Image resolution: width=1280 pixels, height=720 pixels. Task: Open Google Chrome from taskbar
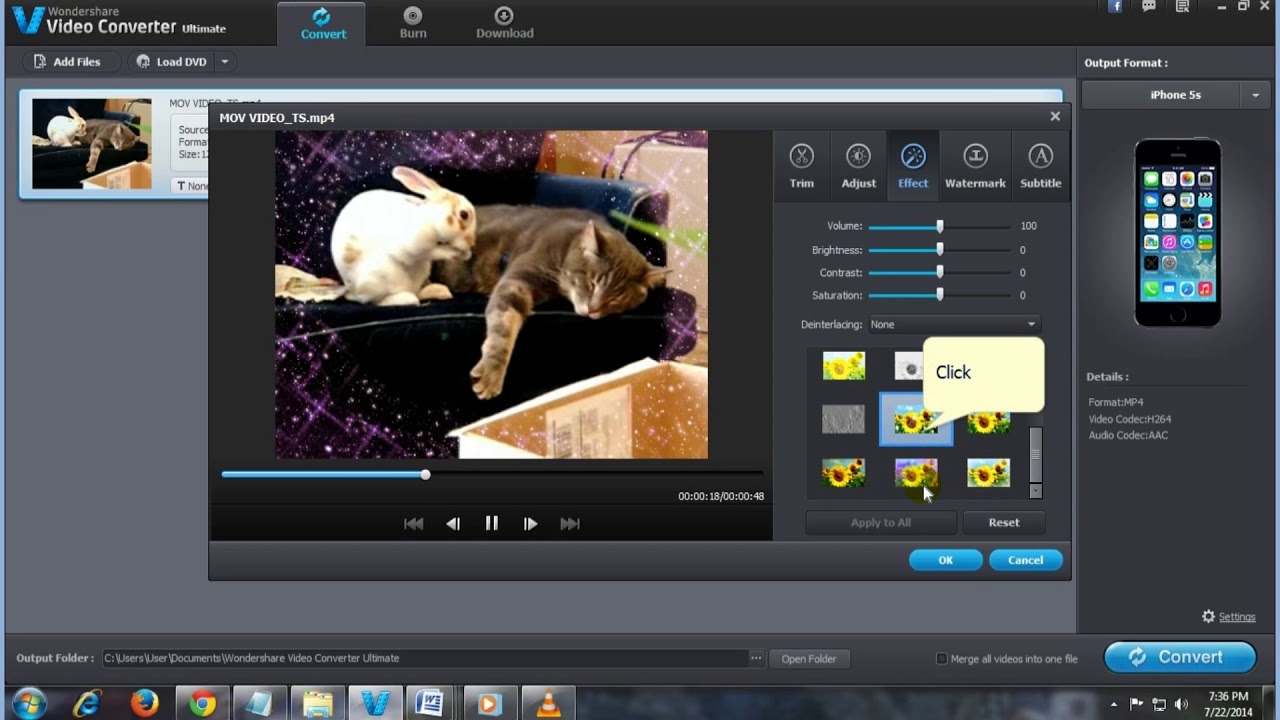pyautogui.click(x=203, y=704)
